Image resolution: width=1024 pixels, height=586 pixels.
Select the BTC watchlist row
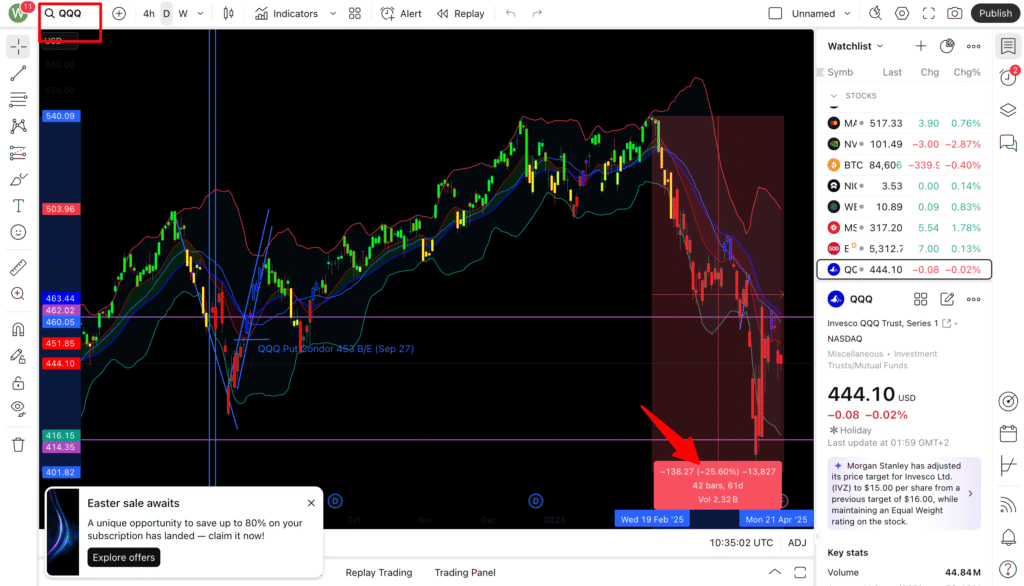pyautogui.click(x=904, y=165)
